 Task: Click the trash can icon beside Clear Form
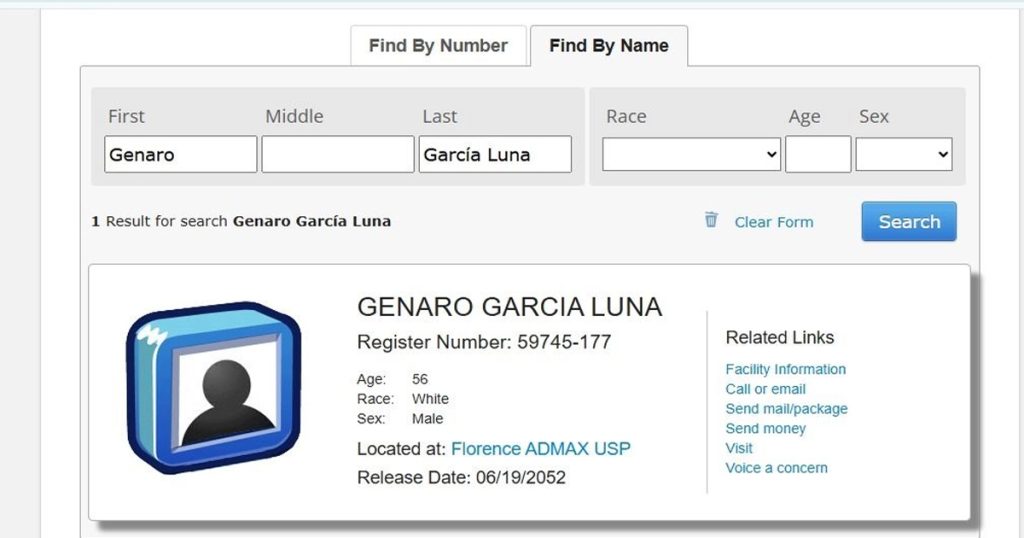point(711,220)
